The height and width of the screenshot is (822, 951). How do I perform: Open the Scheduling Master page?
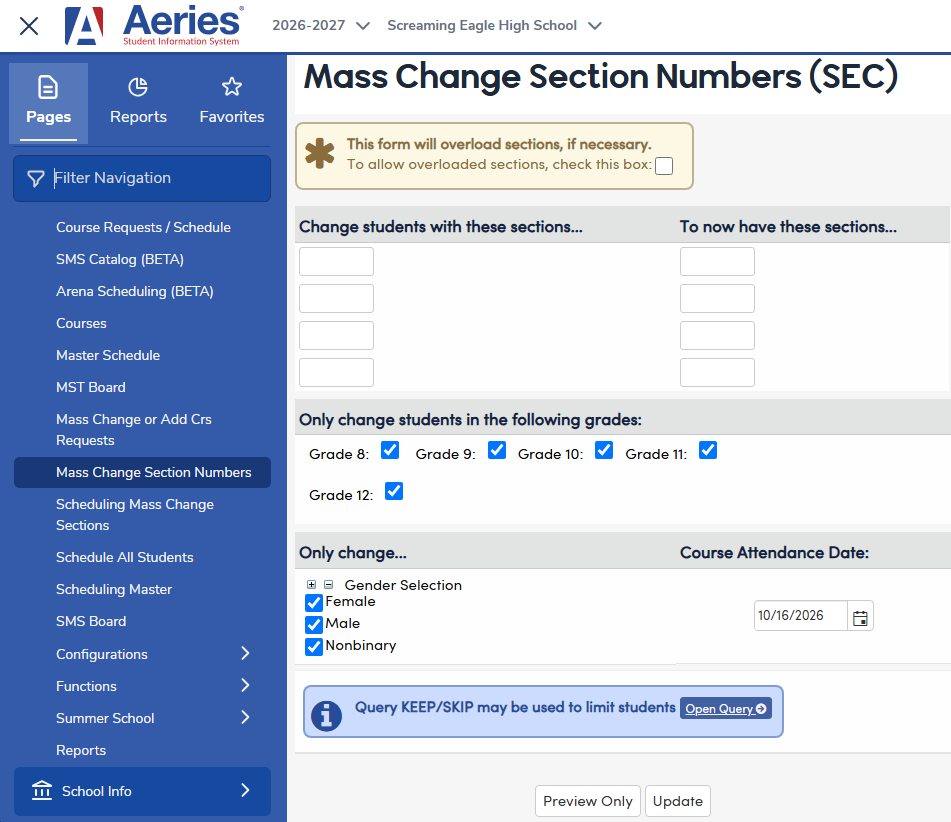pos(114,590)
